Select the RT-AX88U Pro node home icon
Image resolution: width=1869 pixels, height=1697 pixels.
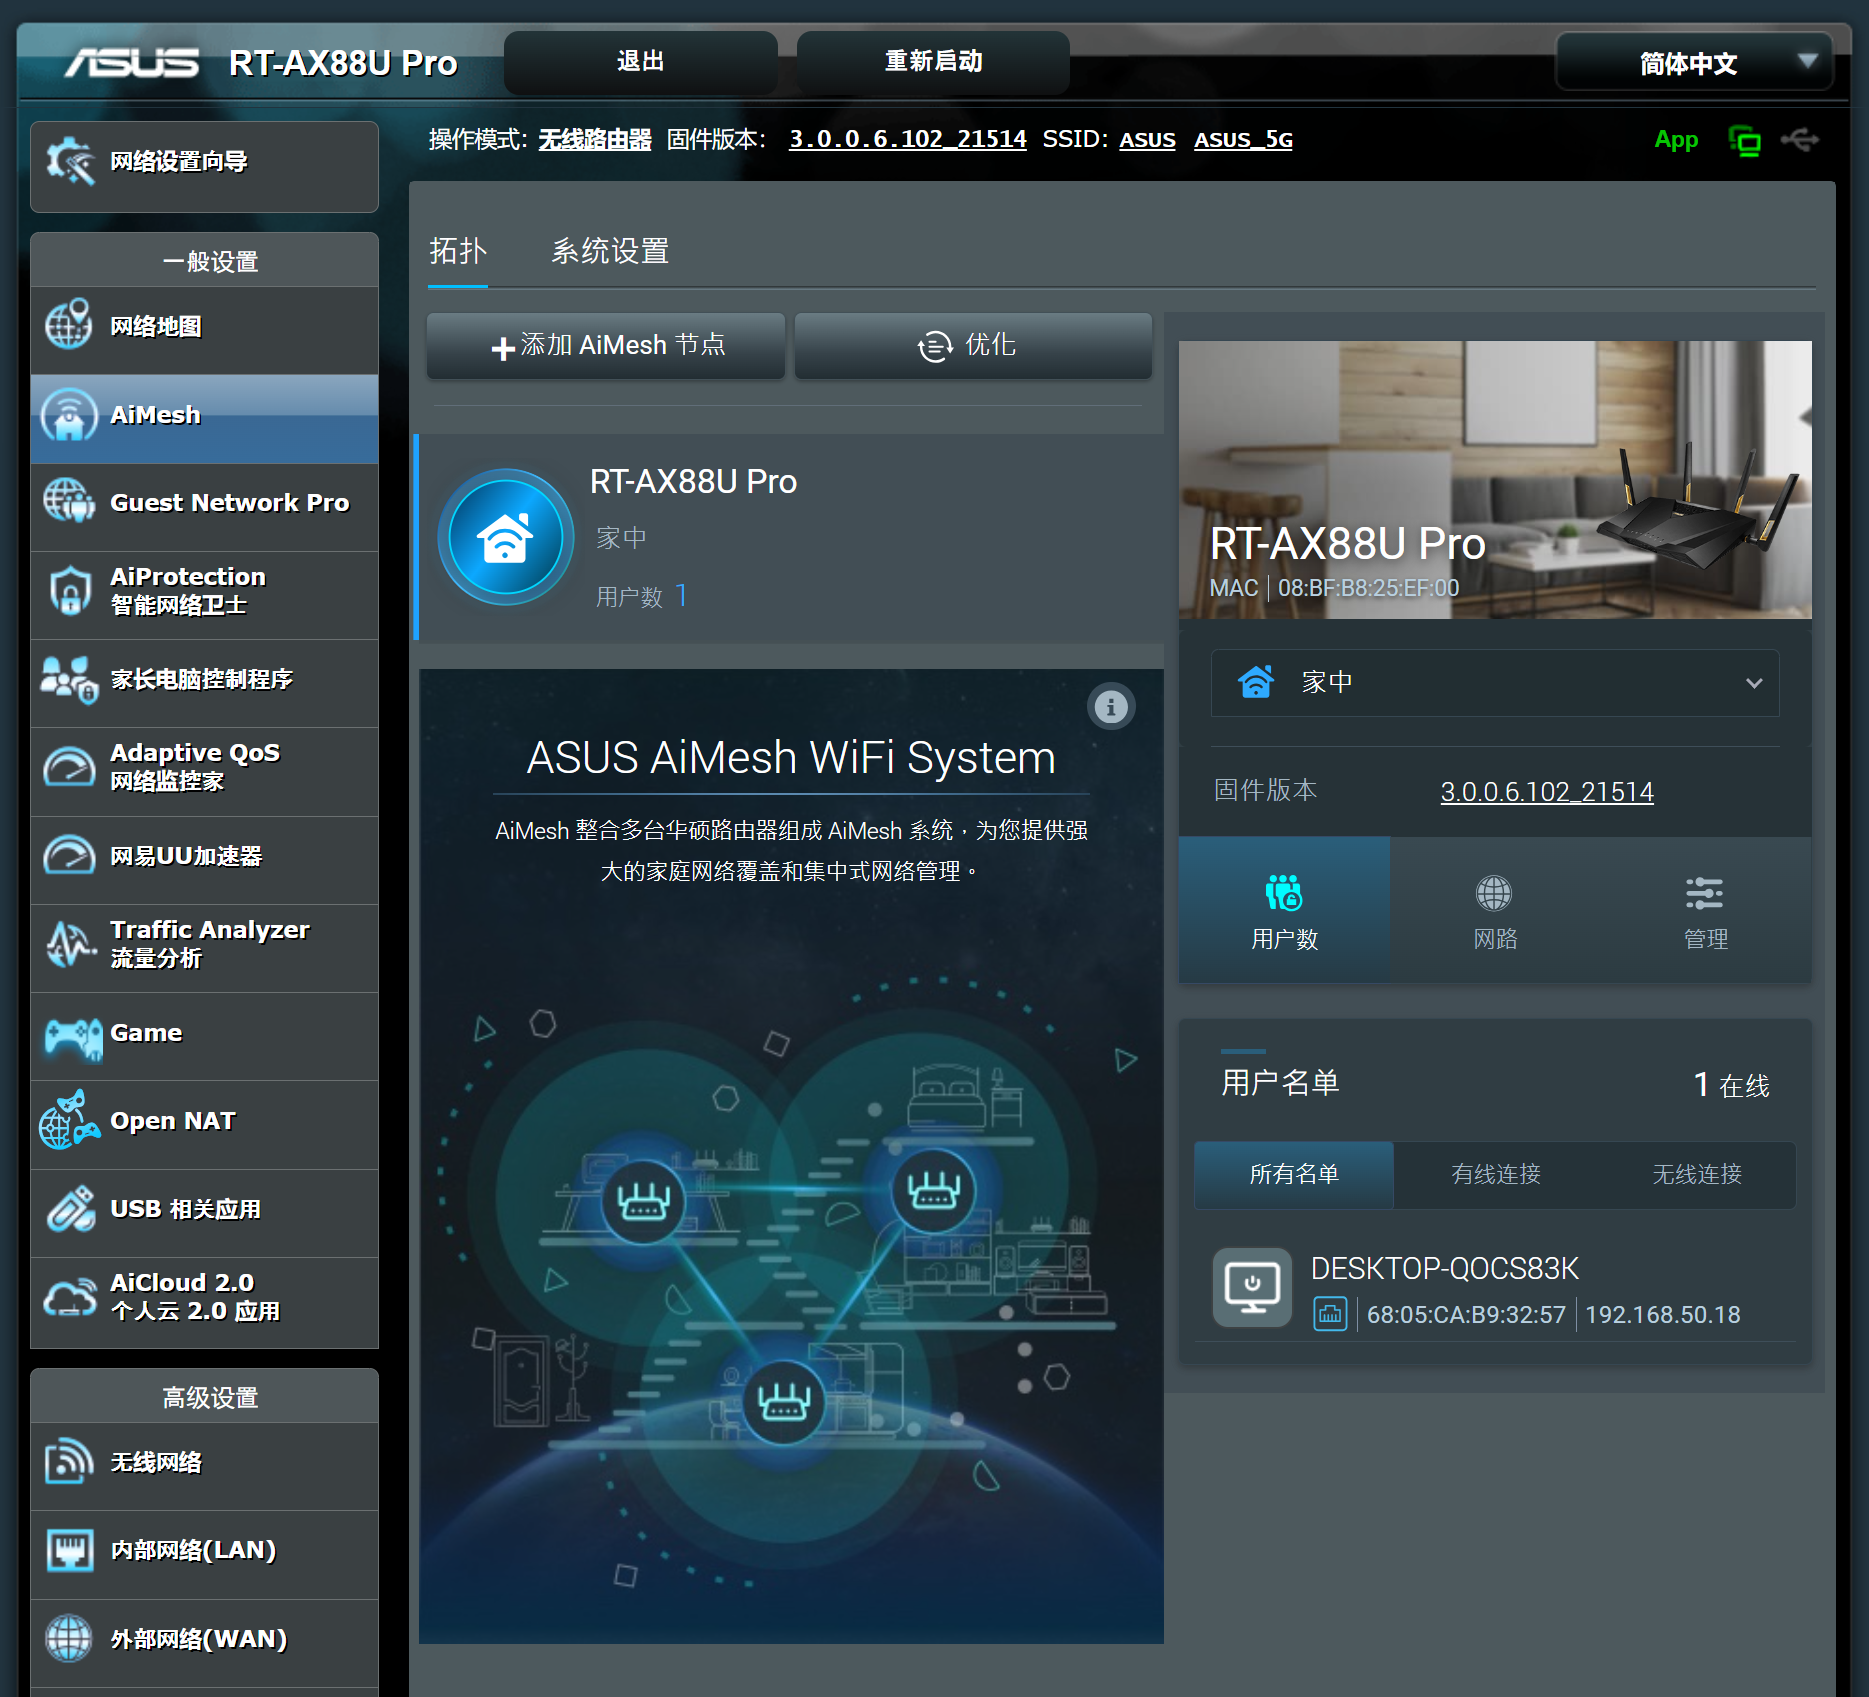coord(506,537)
